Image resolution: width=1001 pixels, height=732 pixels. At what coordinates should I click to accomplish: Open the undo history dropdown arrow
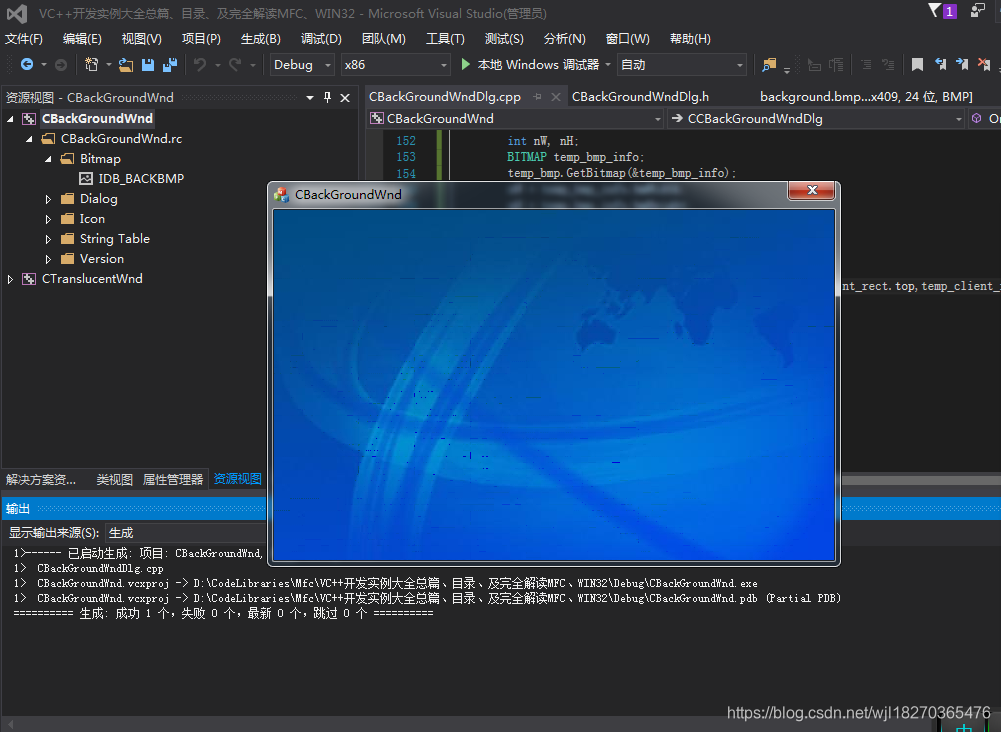coord(218,65)
